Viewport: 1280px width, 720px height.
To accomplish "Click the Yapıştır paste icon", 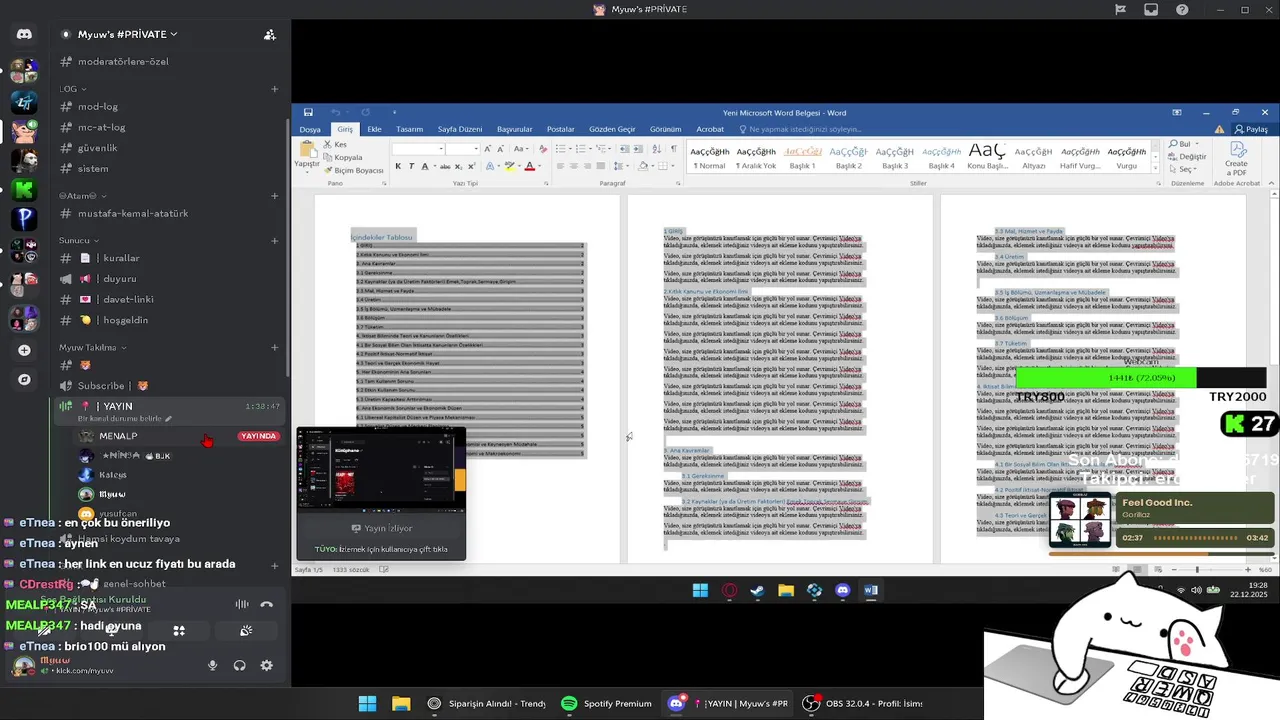I will [306, 152].
